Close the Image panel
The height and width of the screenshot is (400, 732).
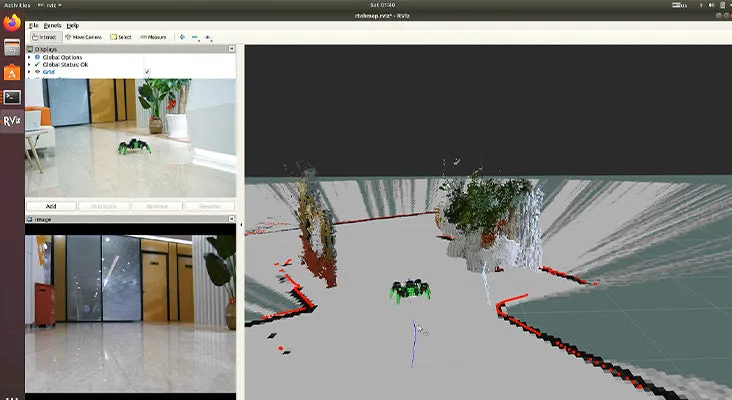(x=232, y=218)
